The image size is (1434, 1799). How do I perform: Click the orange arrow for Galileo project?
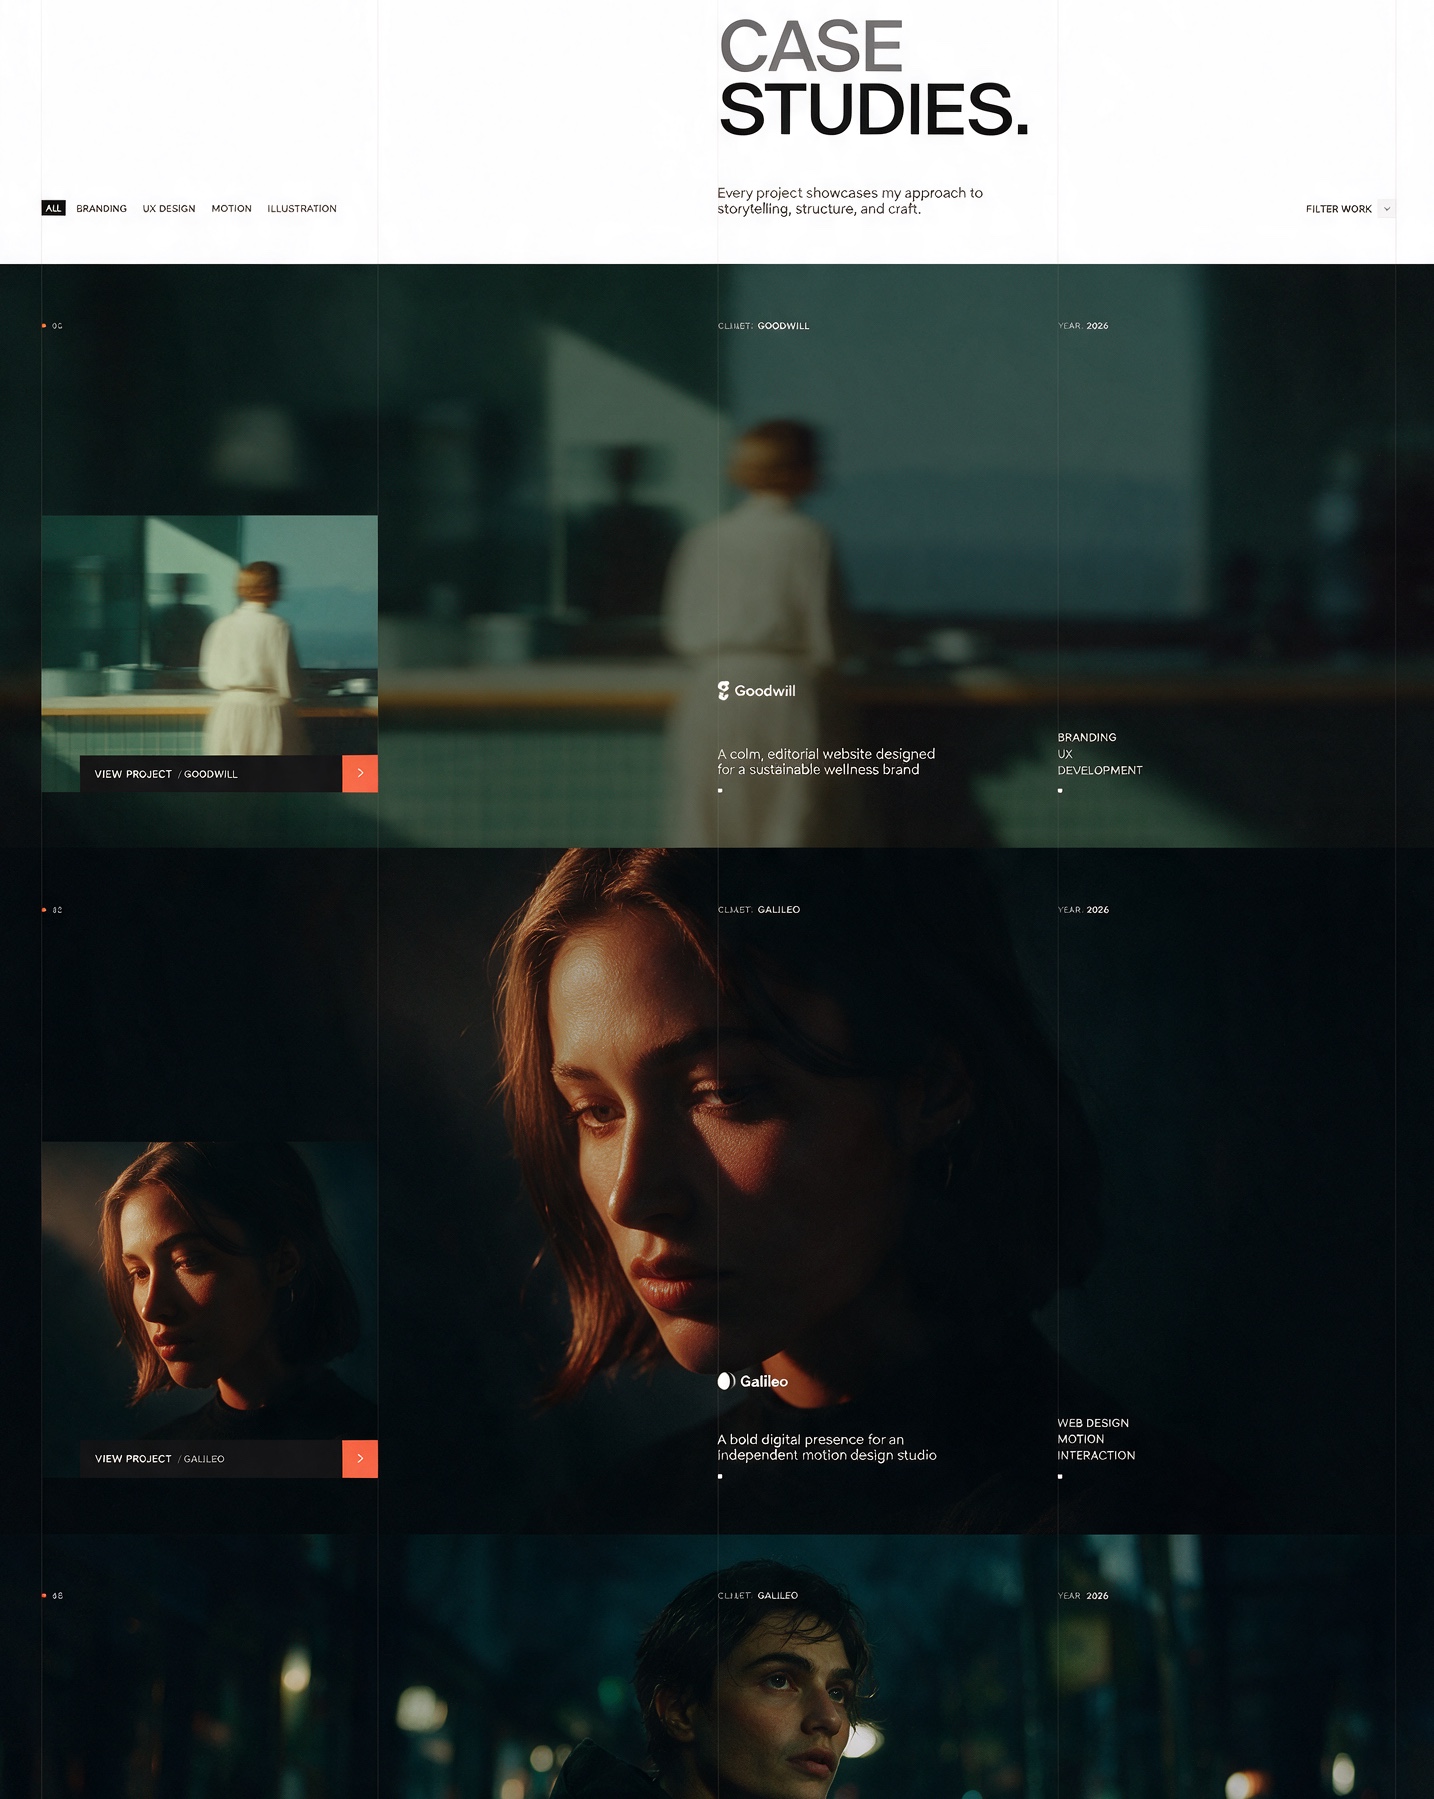click(360, 1459)
